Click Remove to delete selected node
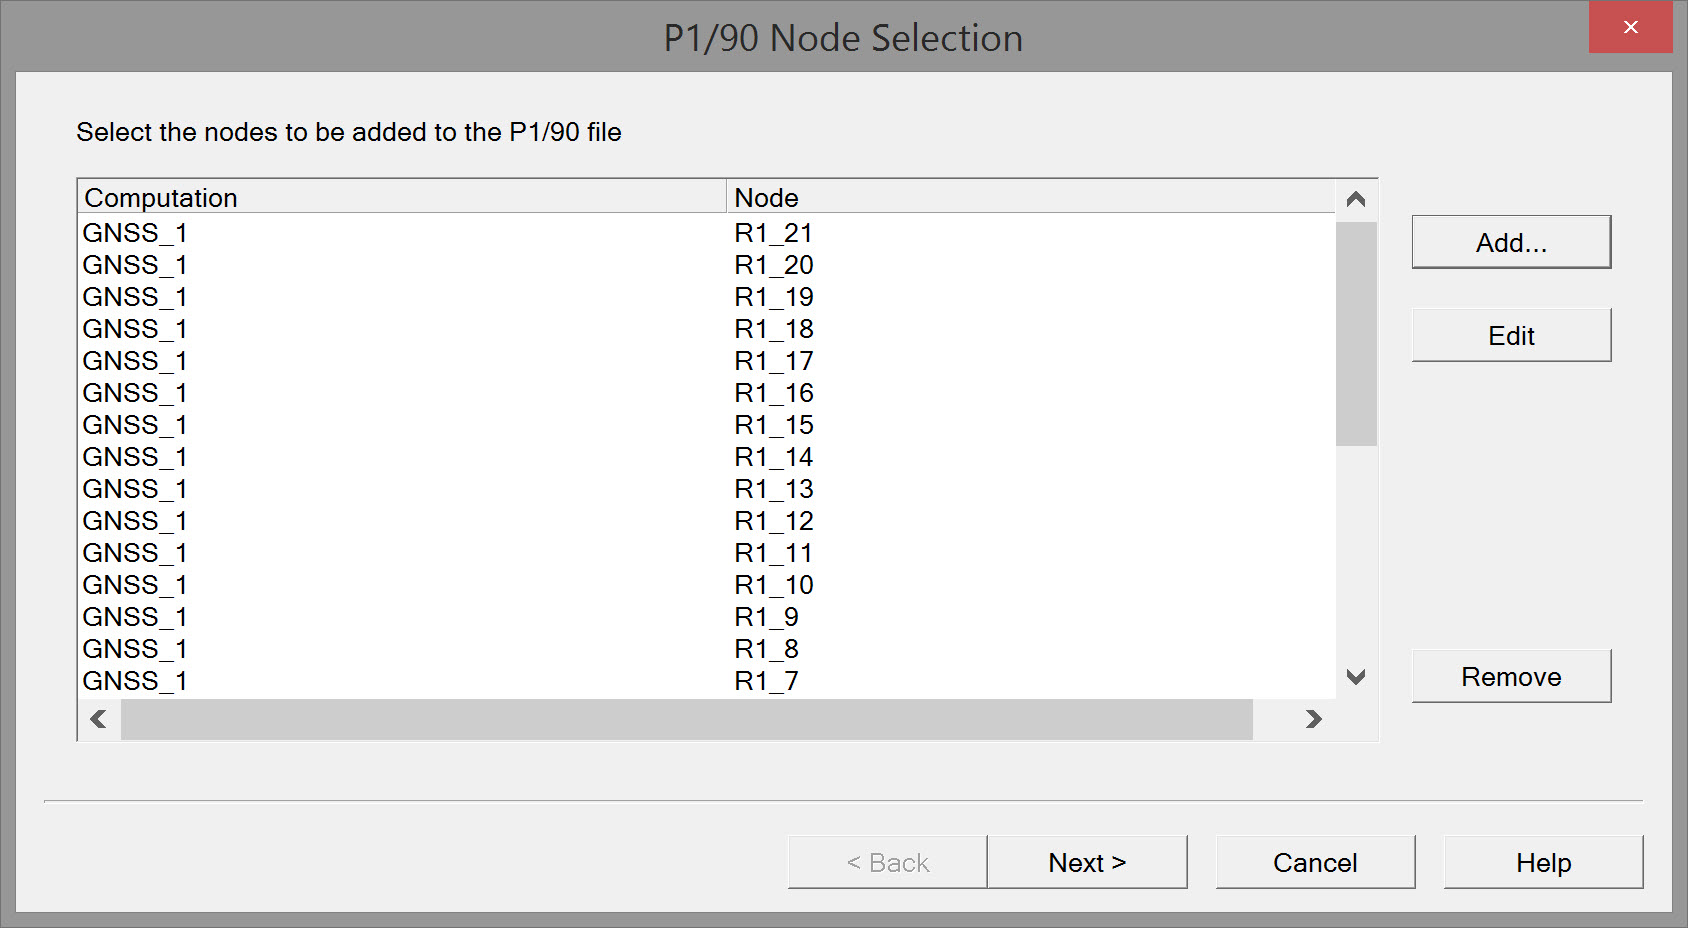 point(1511,677)
